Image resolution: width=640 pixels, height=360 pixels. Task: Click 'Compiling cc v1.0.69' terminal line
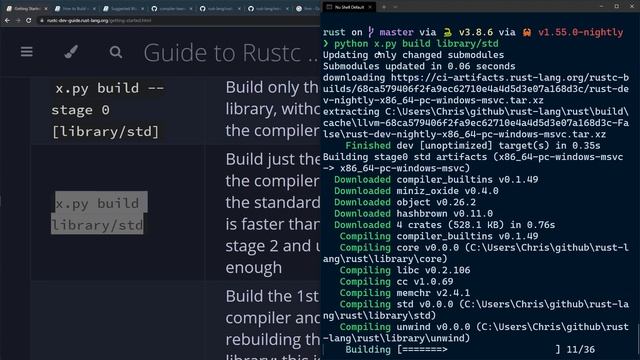point(396,282)
